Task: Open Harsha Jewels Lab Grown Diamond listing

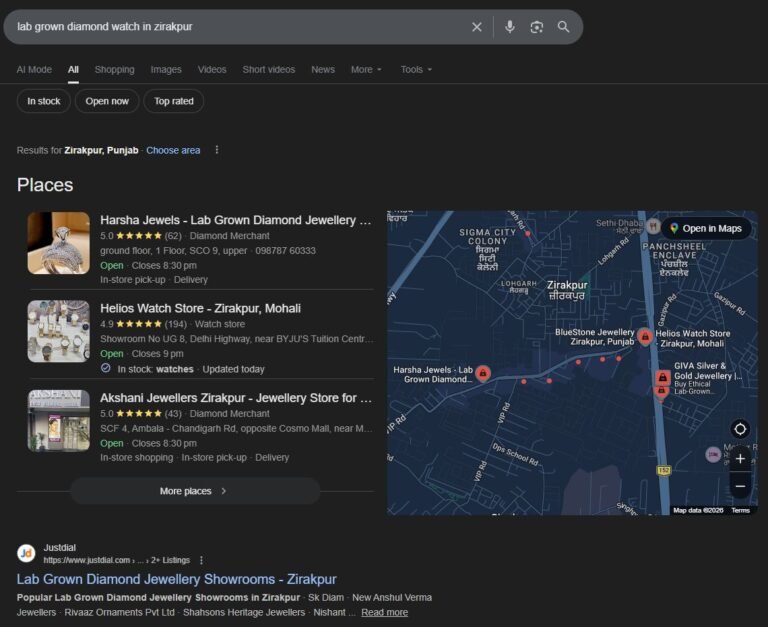Action: point(236,220)
